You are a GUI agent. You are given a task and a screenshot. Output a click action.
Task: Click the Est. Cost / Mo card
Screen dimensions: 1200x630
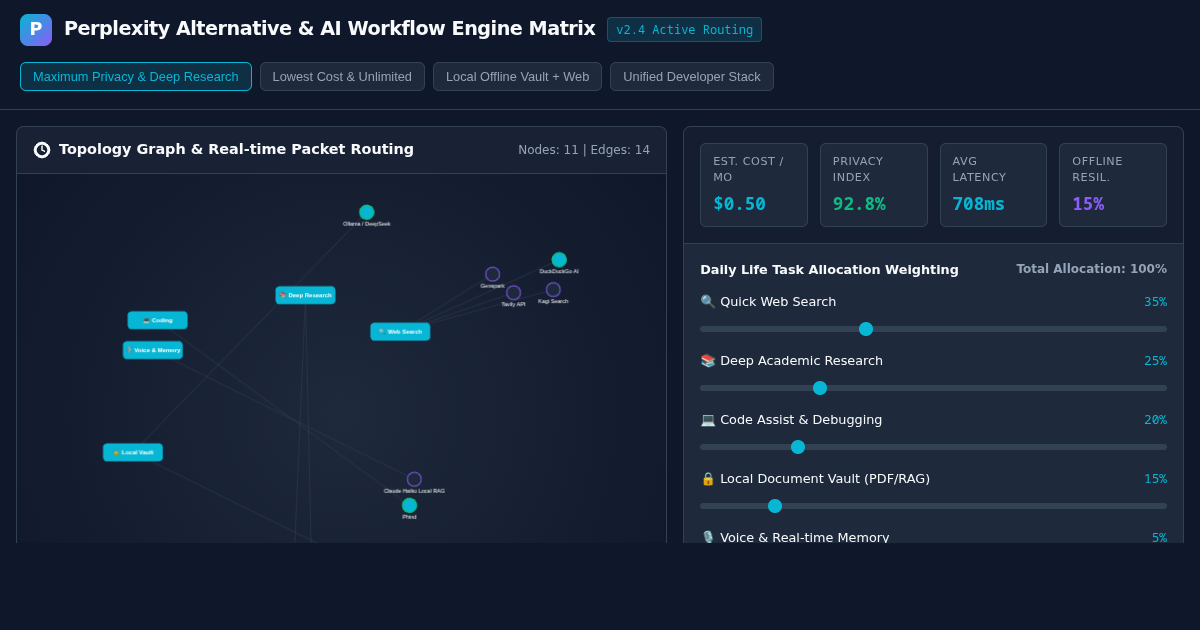[x=754, y=185]
